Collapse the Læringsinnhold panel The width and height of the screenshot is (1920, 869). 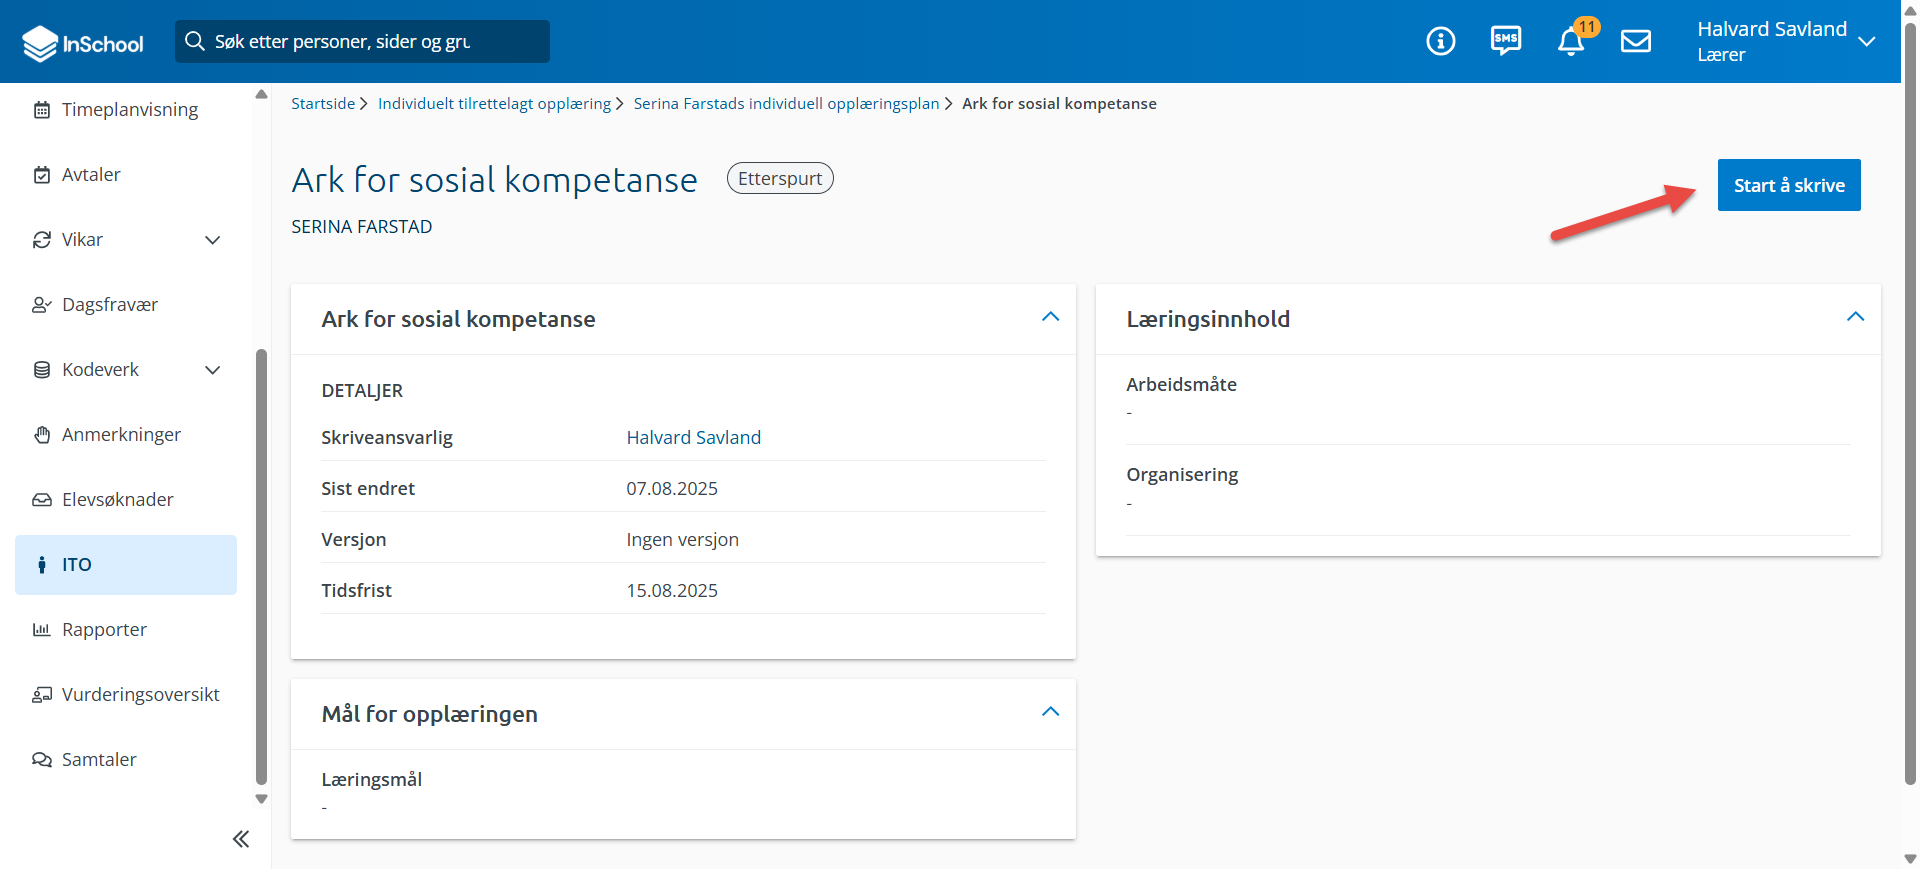click(1855, 317)
